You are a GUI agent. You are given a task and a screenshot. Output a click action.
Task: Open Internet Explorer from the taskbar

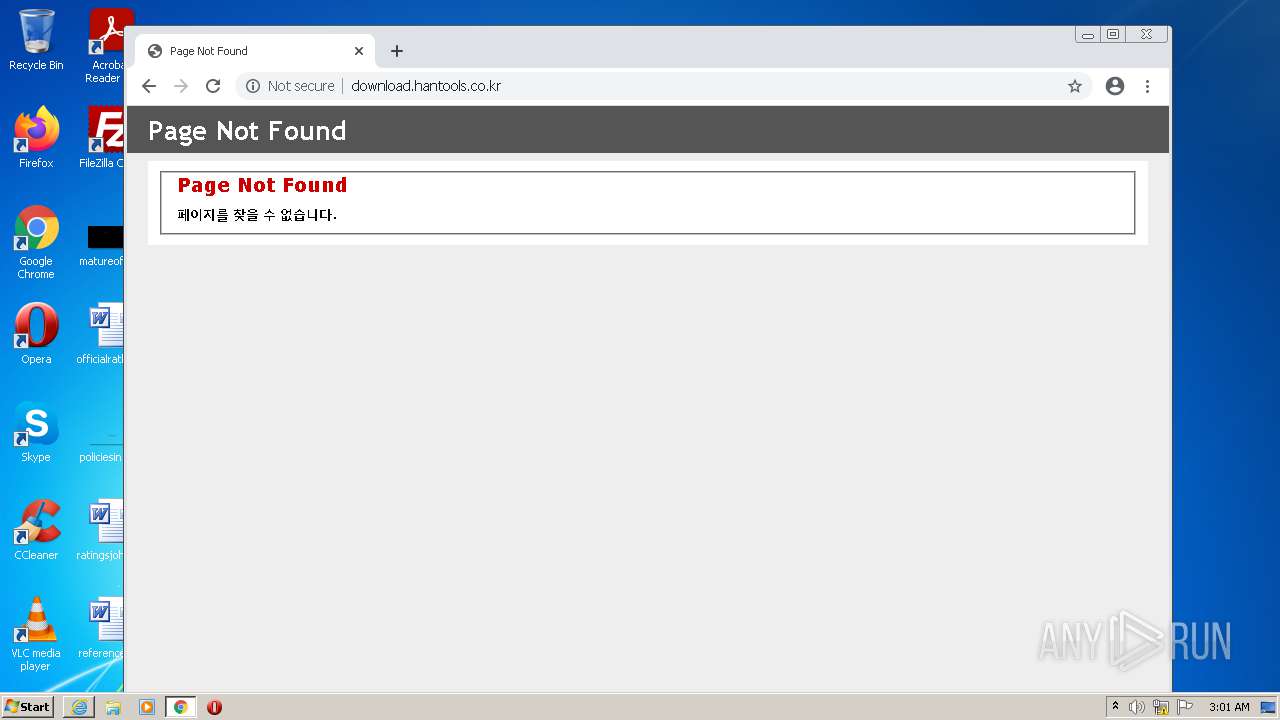pyautogui.click(x=79, y=707)
